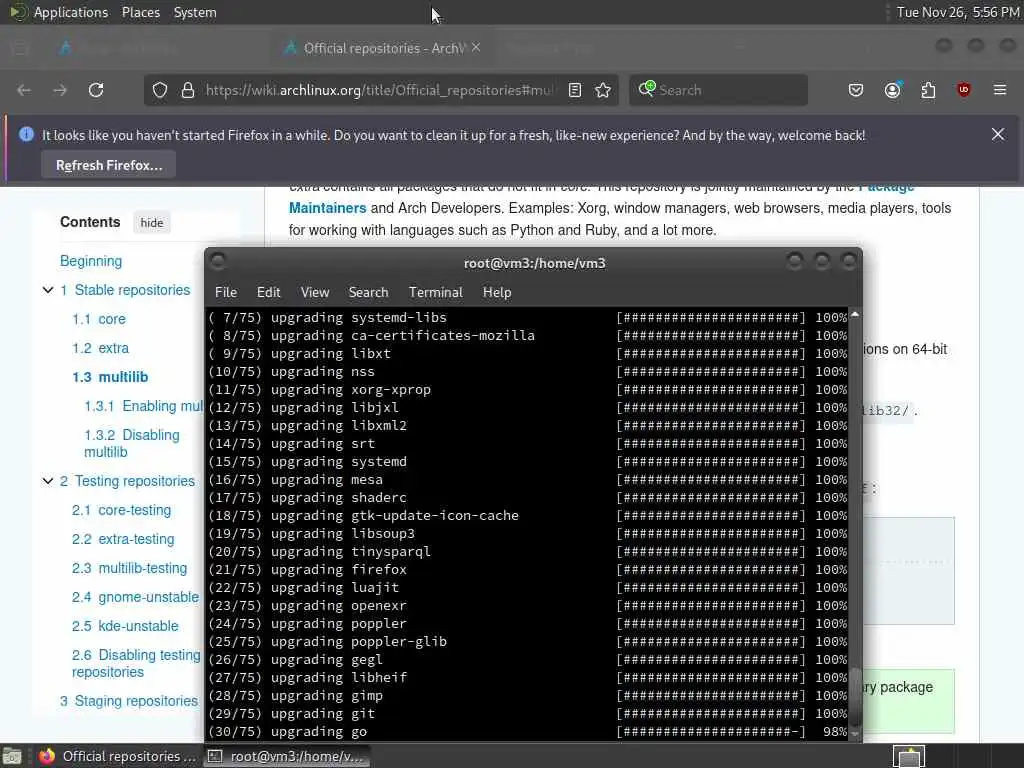
Task: Focus the Firefox Search box
Action: (718, 90)
